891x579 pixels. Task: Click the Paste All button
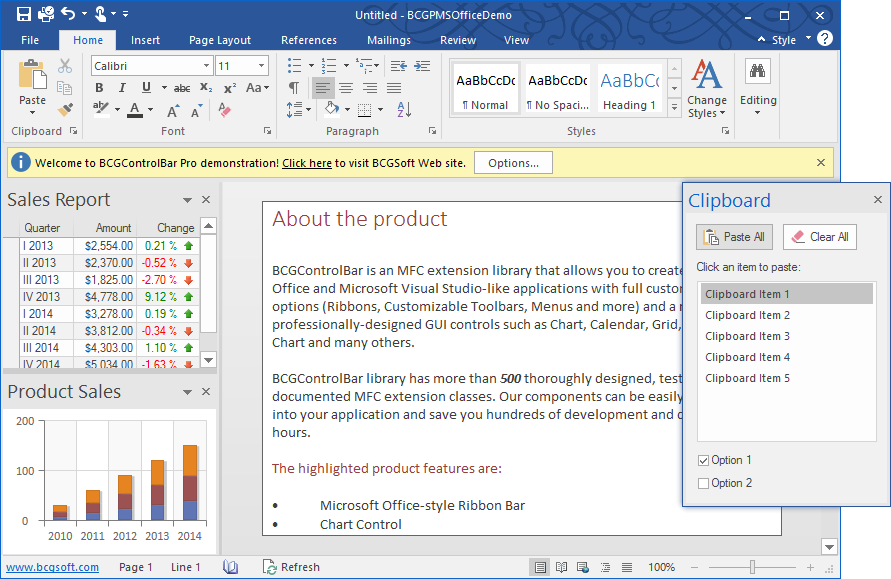(x=734, y=237)
